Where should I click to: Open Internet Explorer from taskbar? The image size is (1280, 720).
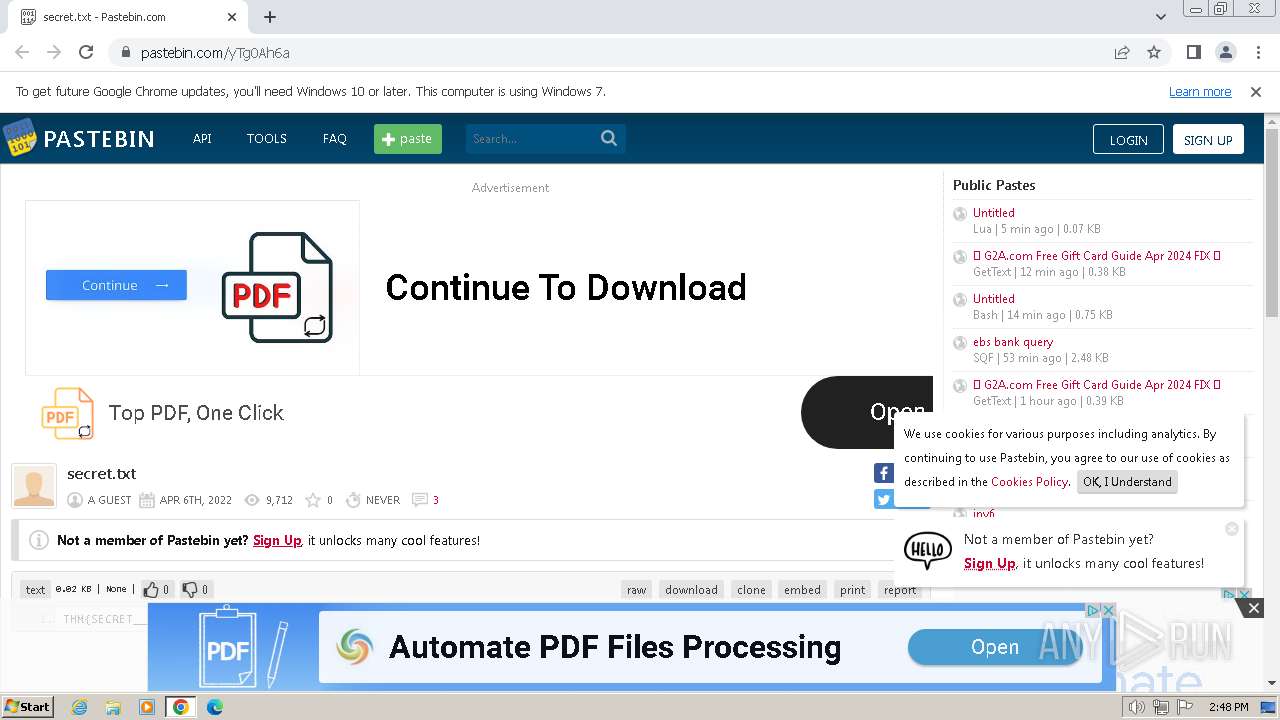pyautogui.click(x=79, y=707)
